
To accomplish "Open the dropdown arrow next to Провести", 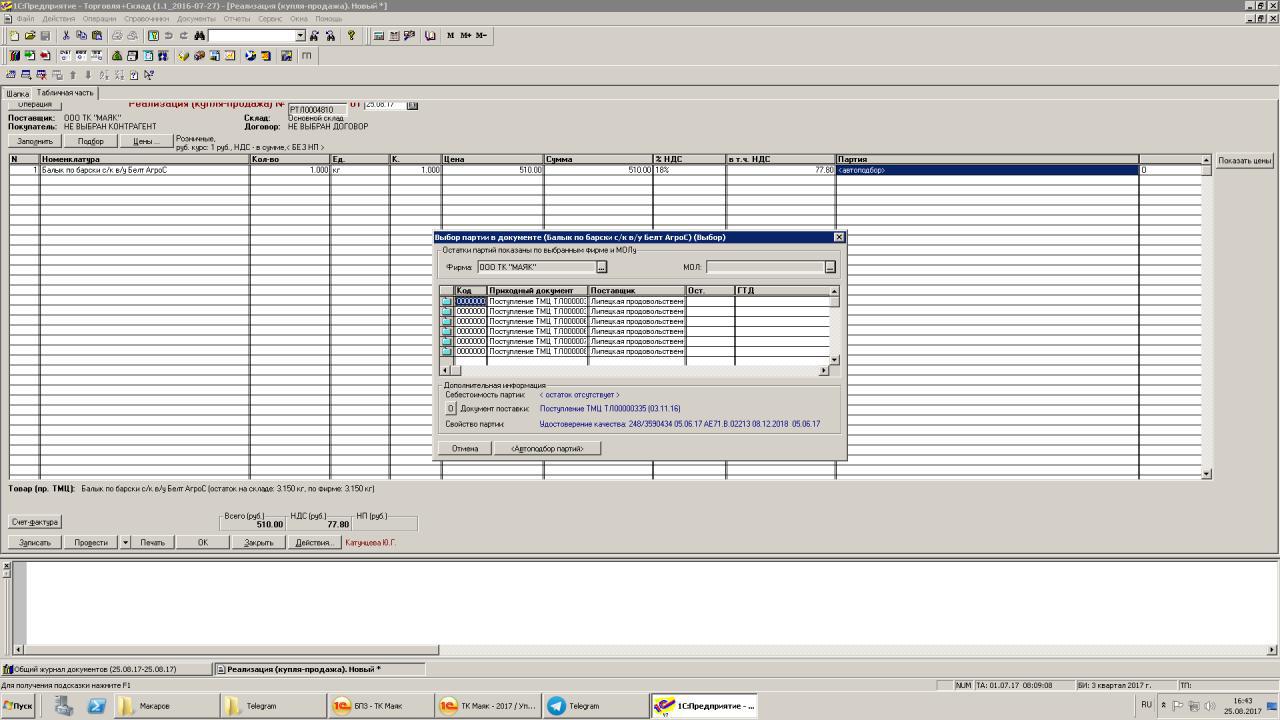I will point(125,542).
